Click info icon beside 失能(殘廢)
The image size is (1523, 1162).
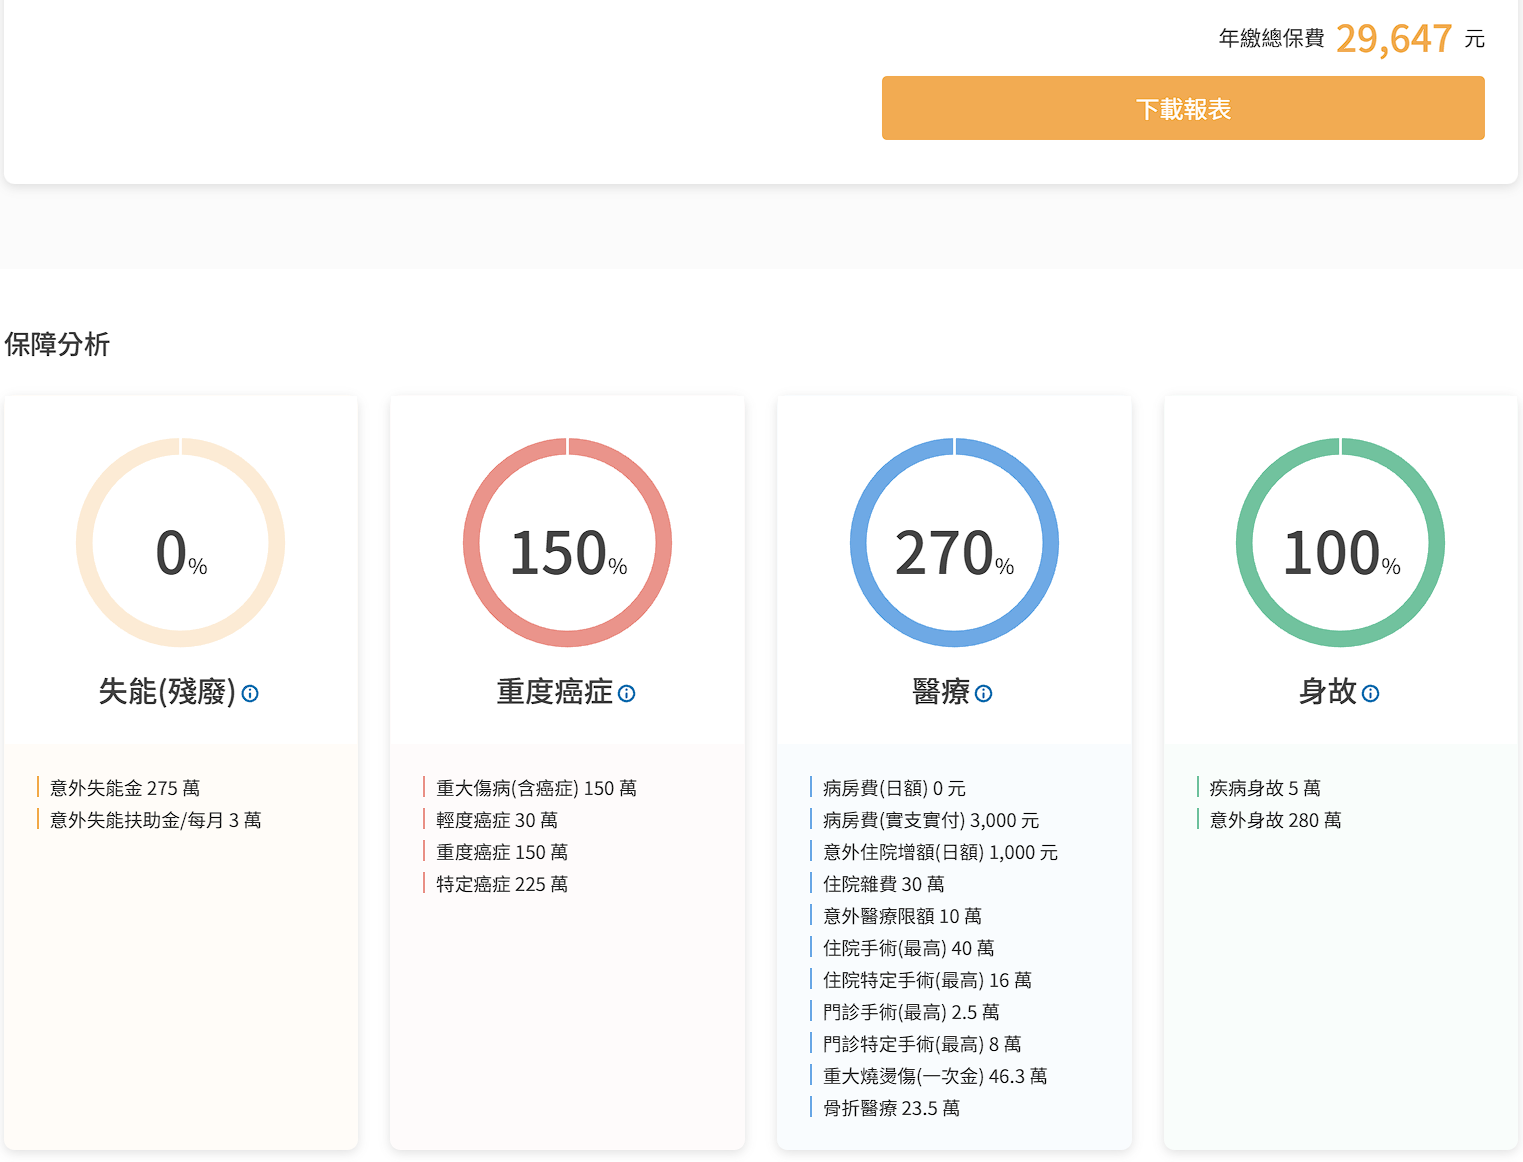click(x=250, y=694)
